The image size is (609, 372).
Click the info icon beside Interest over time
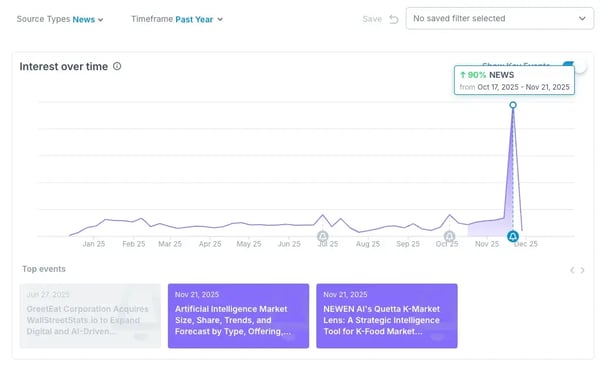117,66
